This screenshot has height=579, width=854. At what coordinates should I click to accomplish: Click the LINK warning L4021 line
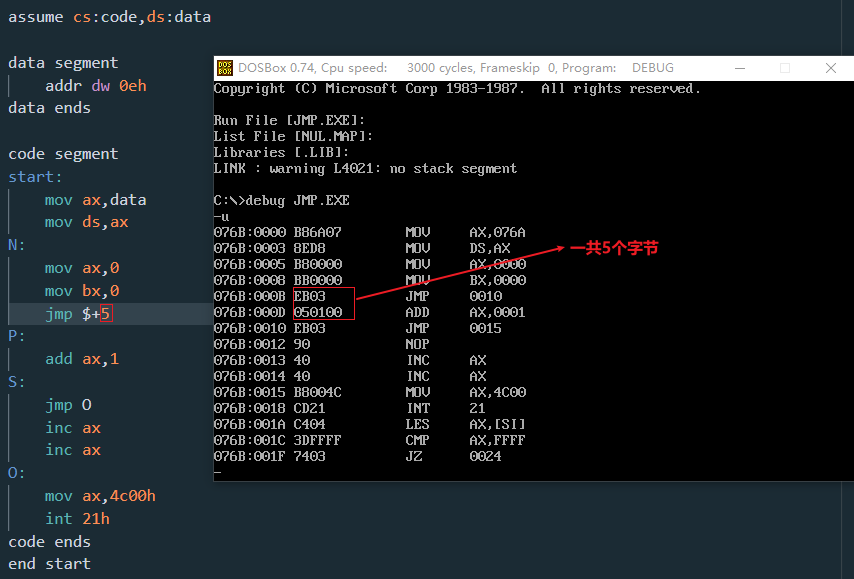[365, 168]
